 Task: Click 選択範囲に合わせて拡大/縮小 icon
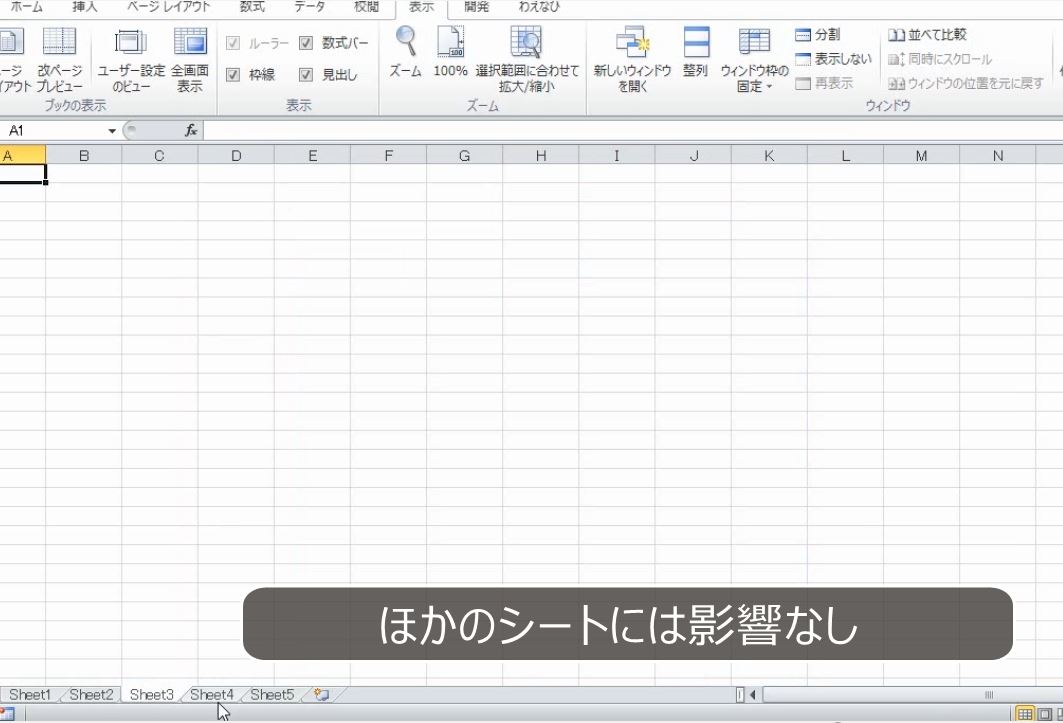coord(527,44)
